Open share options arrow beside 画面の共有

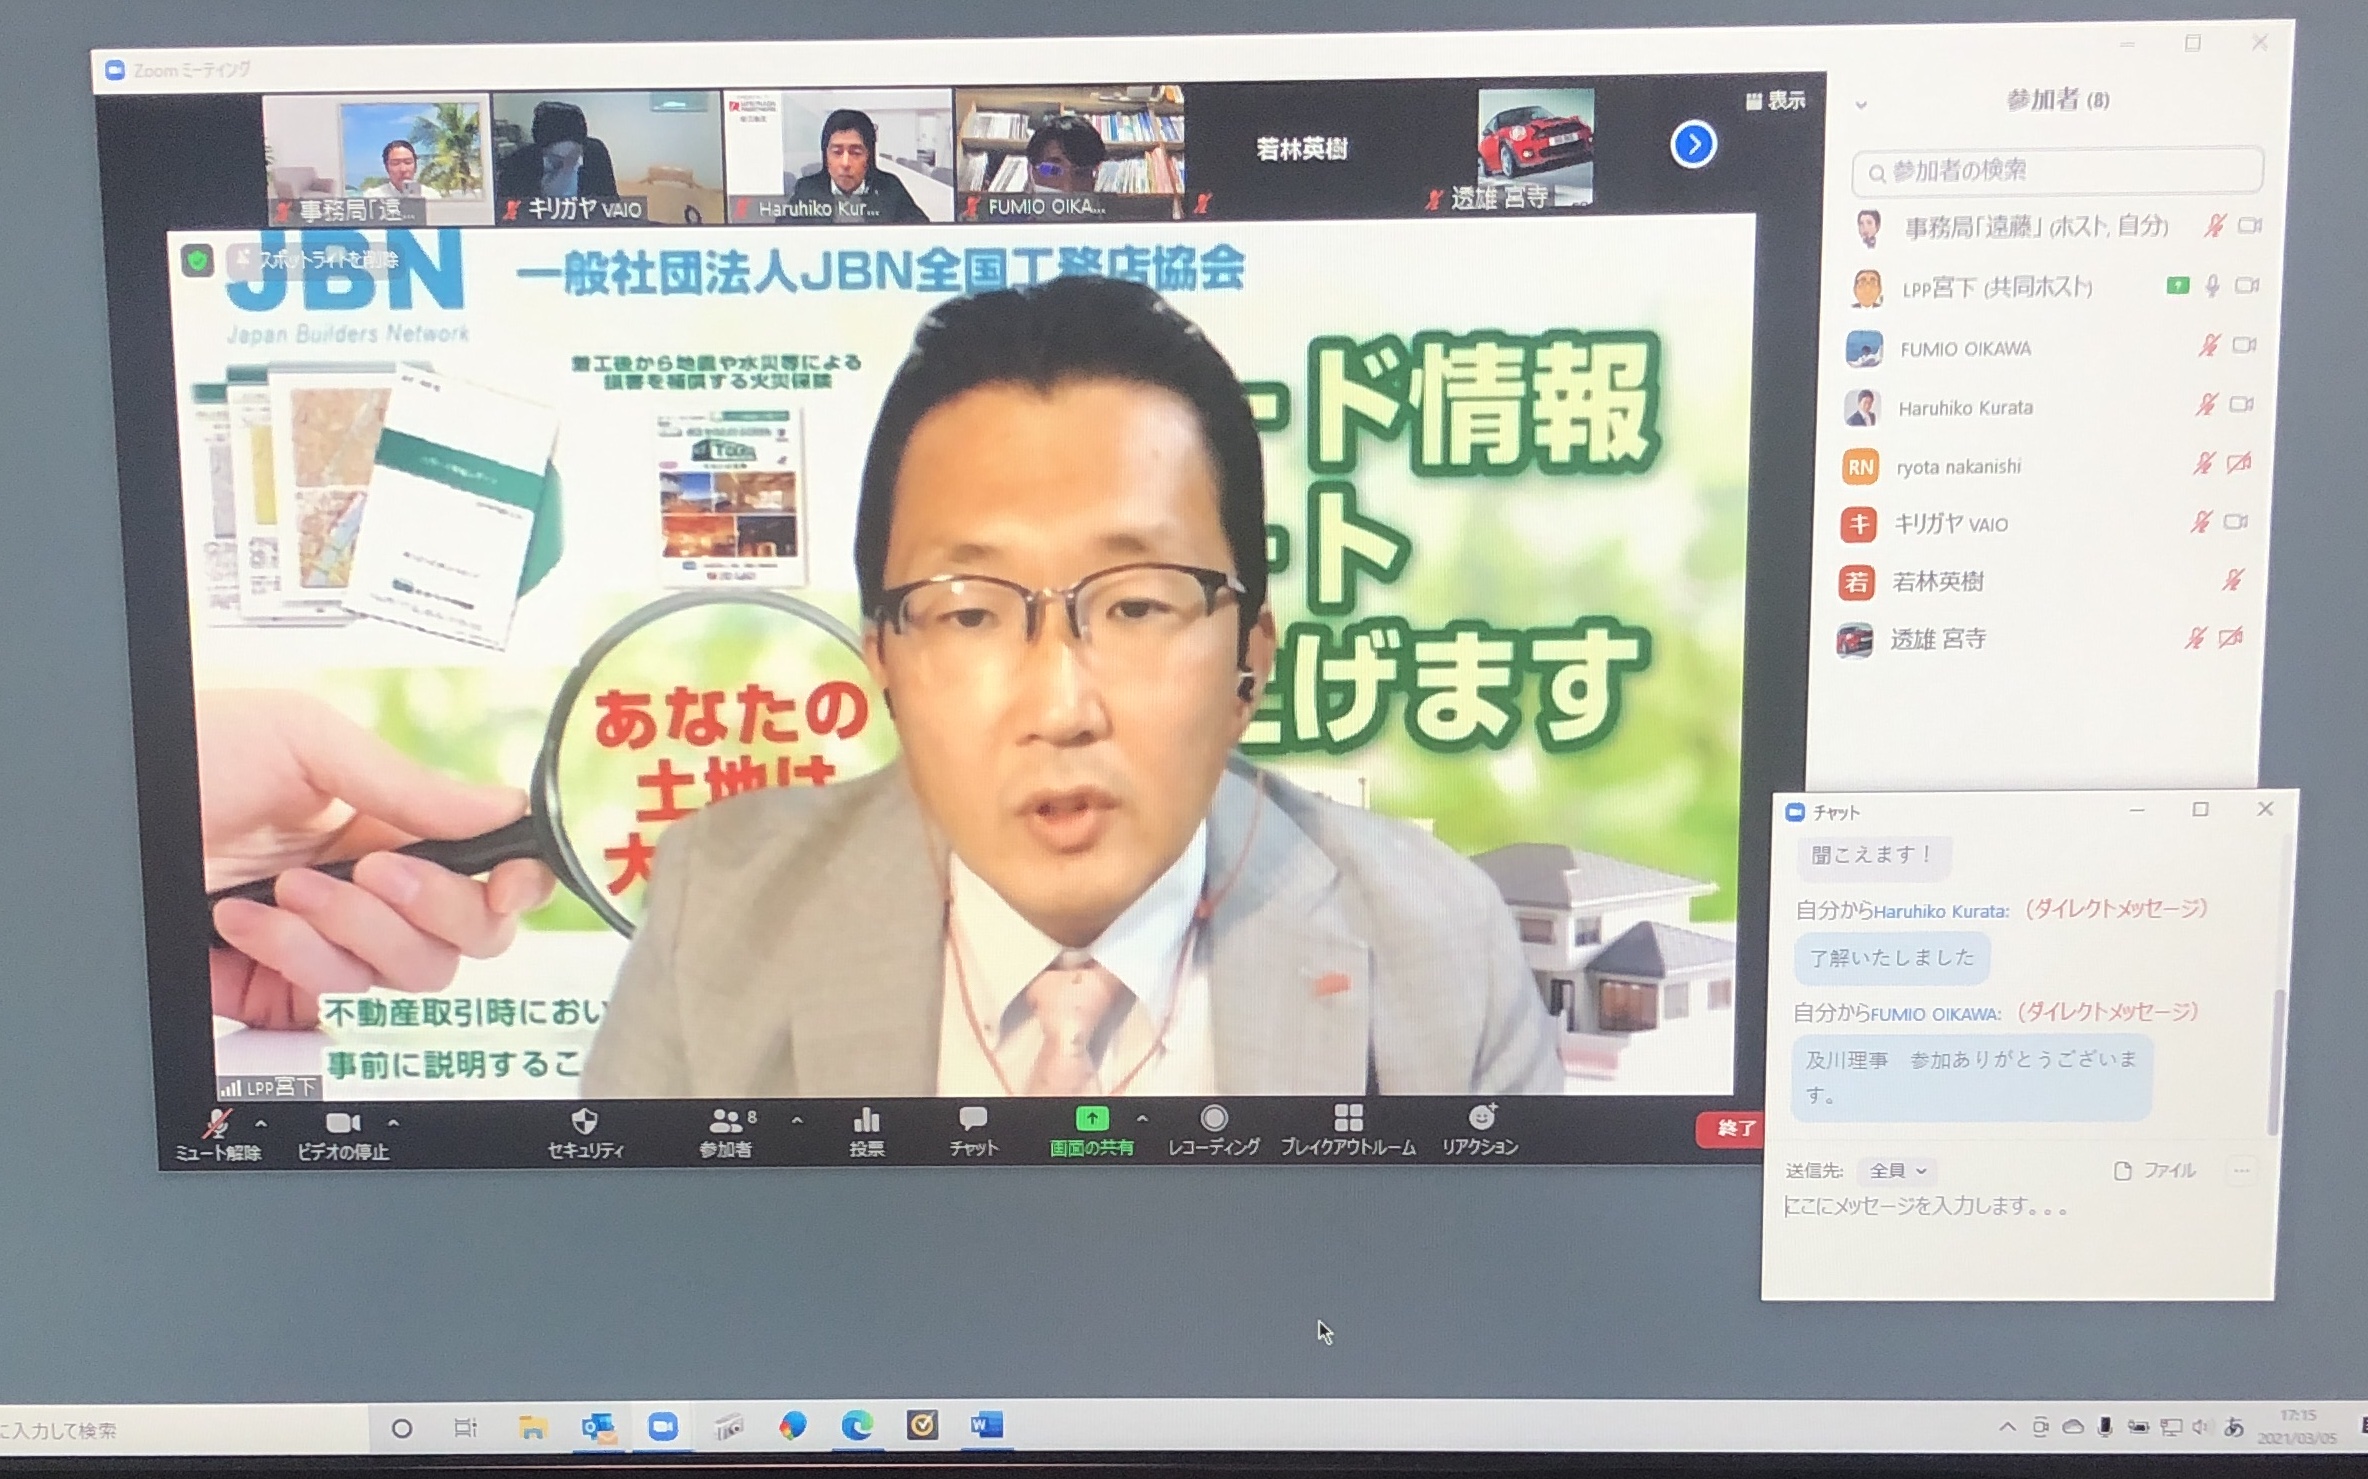tap(1142, 1119)
